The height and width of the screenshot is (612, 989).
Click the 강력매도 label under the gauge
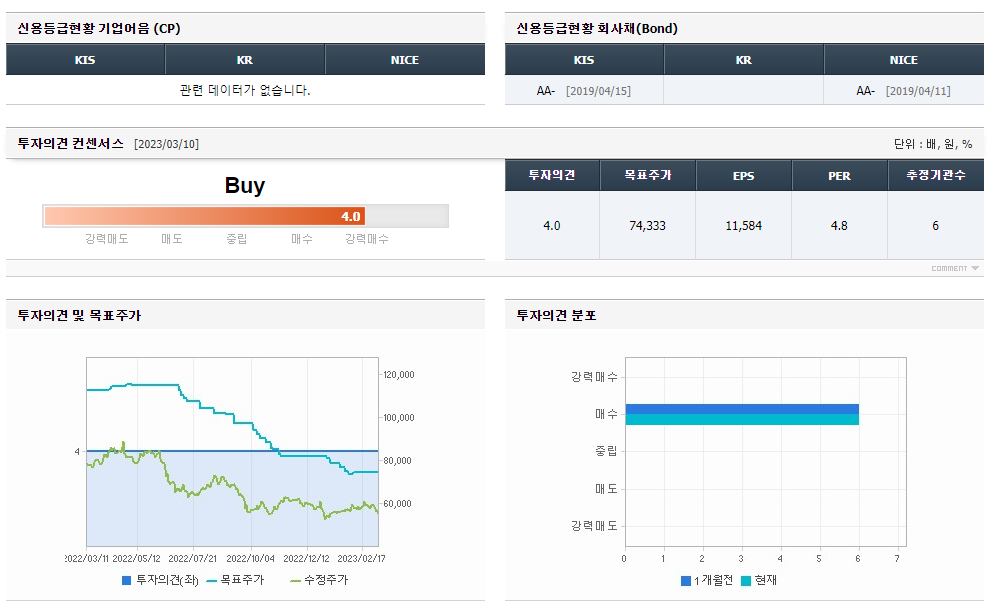[x=107, y=238]
